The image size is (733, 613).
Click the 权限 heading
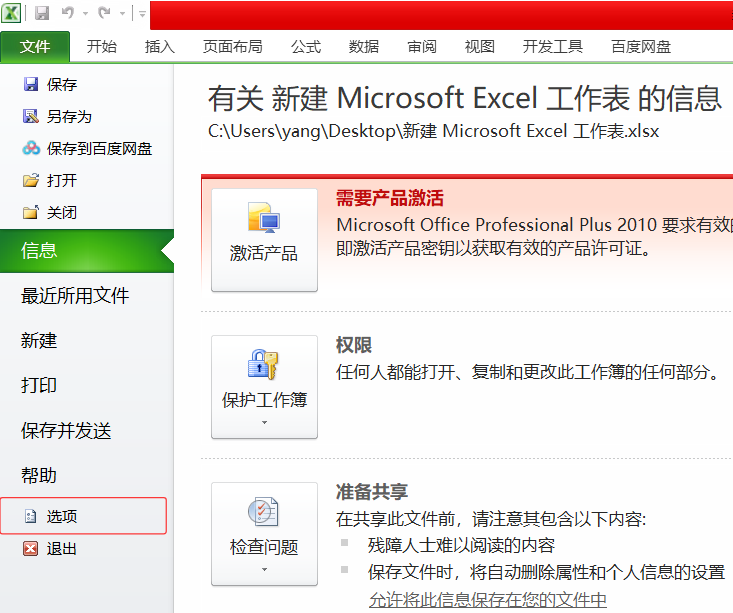(354, 345)
